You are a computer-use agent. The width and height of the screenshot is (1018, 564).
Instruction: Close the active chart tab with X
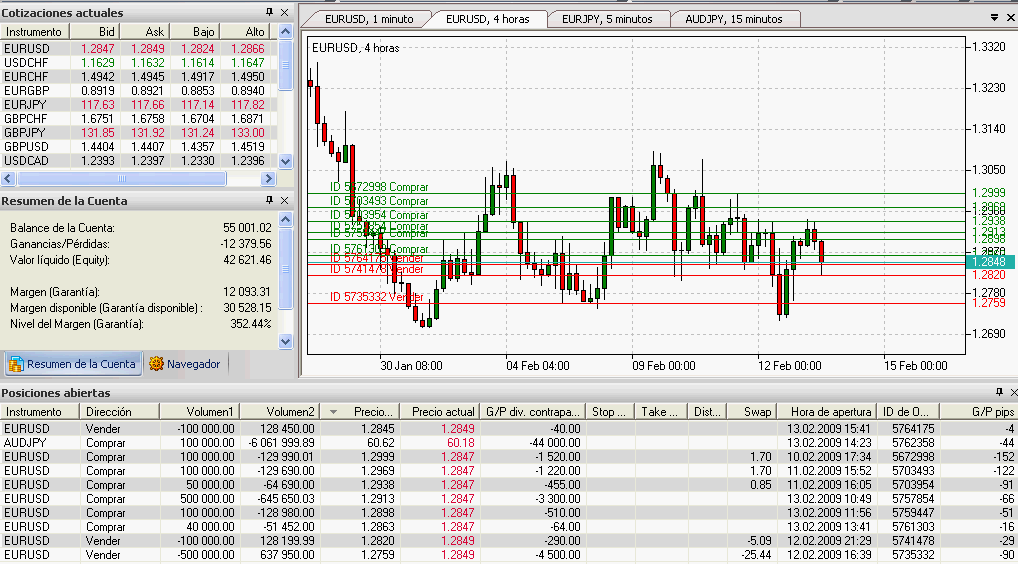pos(1010,18)
